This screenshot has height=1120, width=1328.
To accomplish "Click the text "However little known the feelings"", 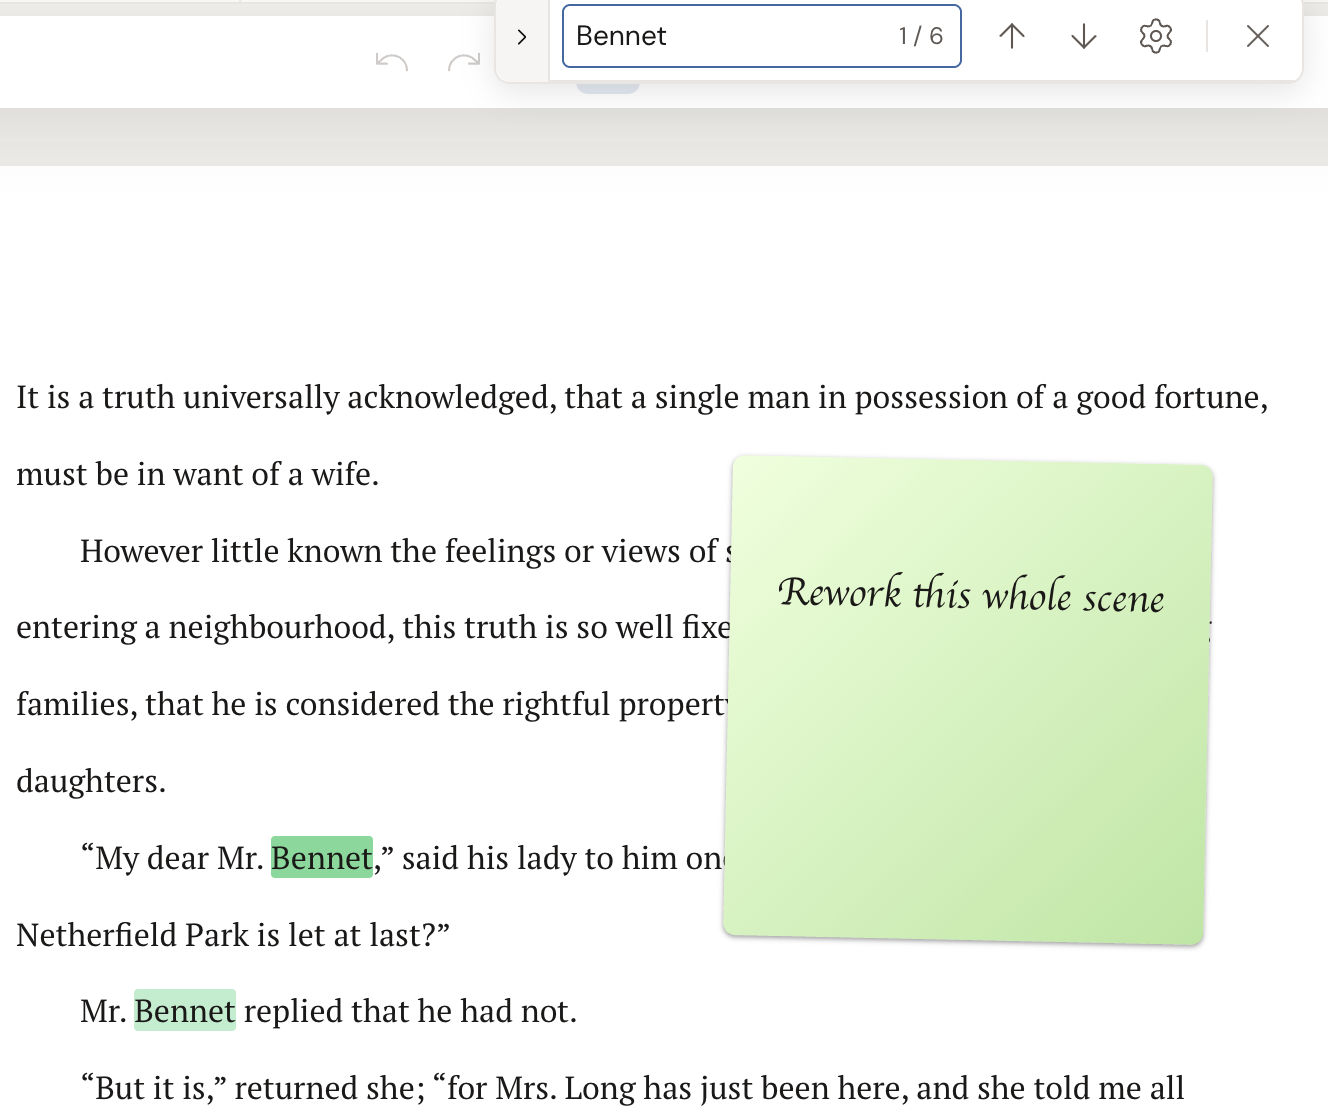I will pyautogui.click(x=319, y=551).
